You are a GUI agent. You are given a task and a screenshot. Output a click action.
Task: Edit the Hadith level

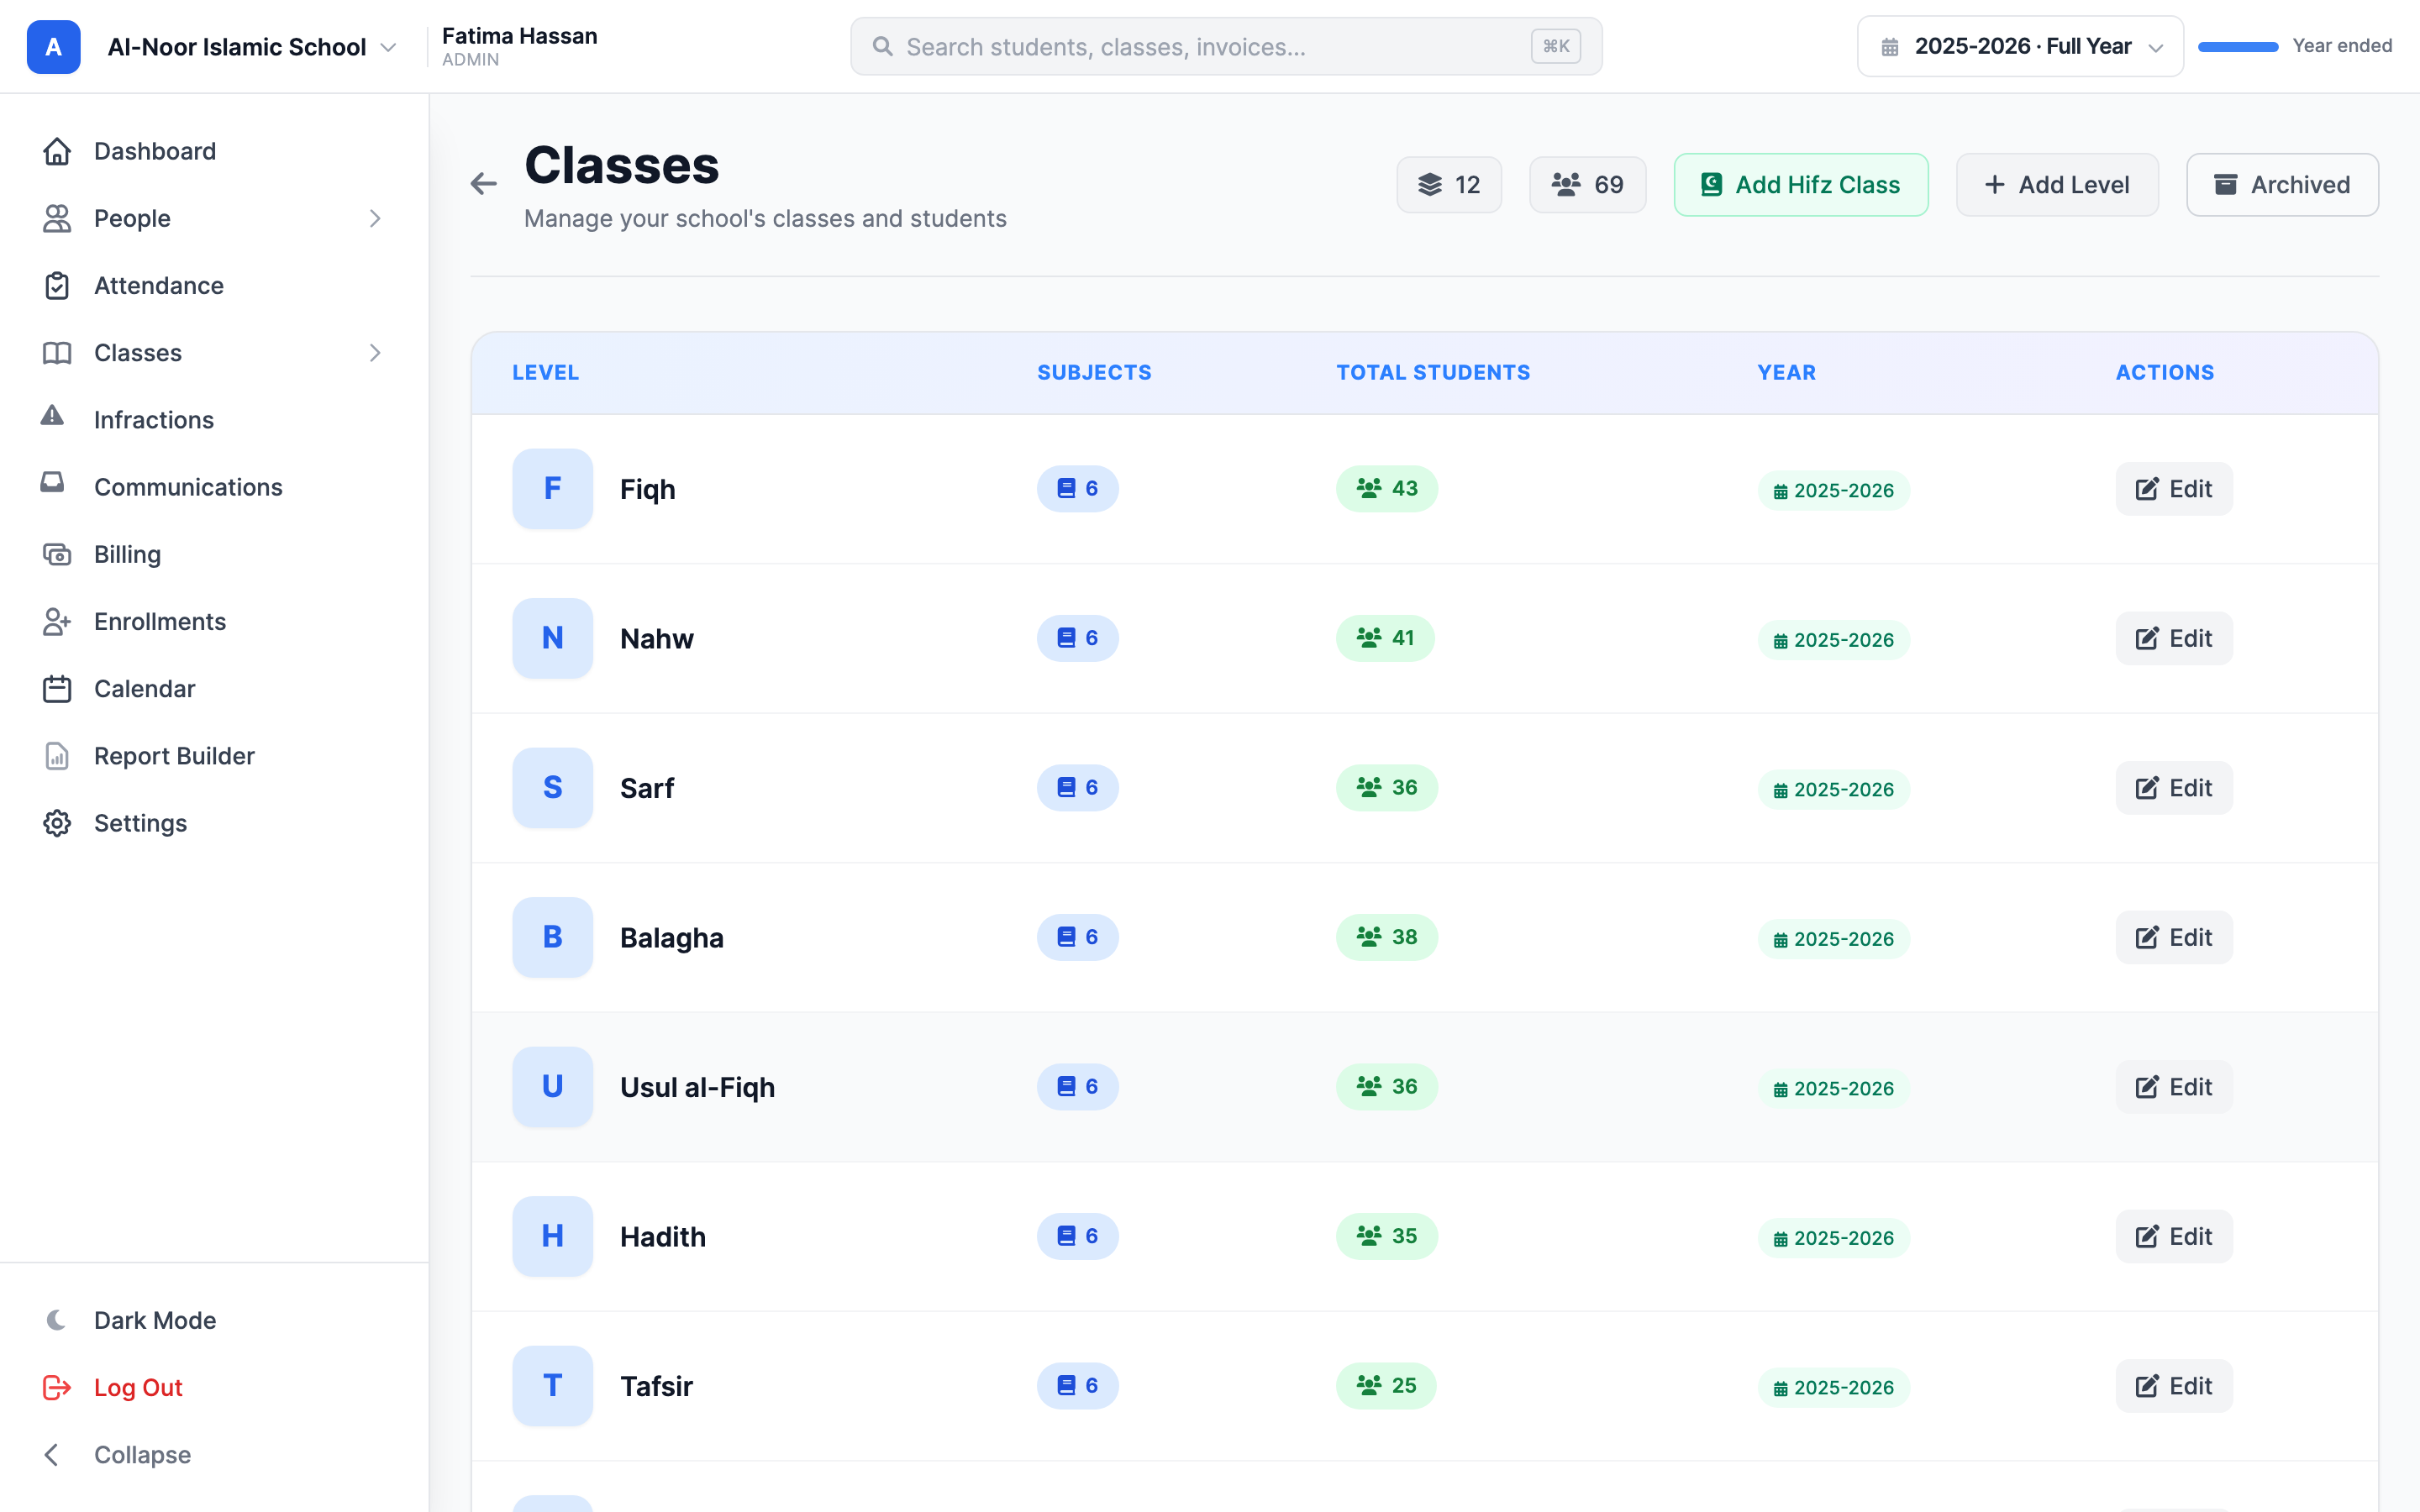click(2174, 1236)
